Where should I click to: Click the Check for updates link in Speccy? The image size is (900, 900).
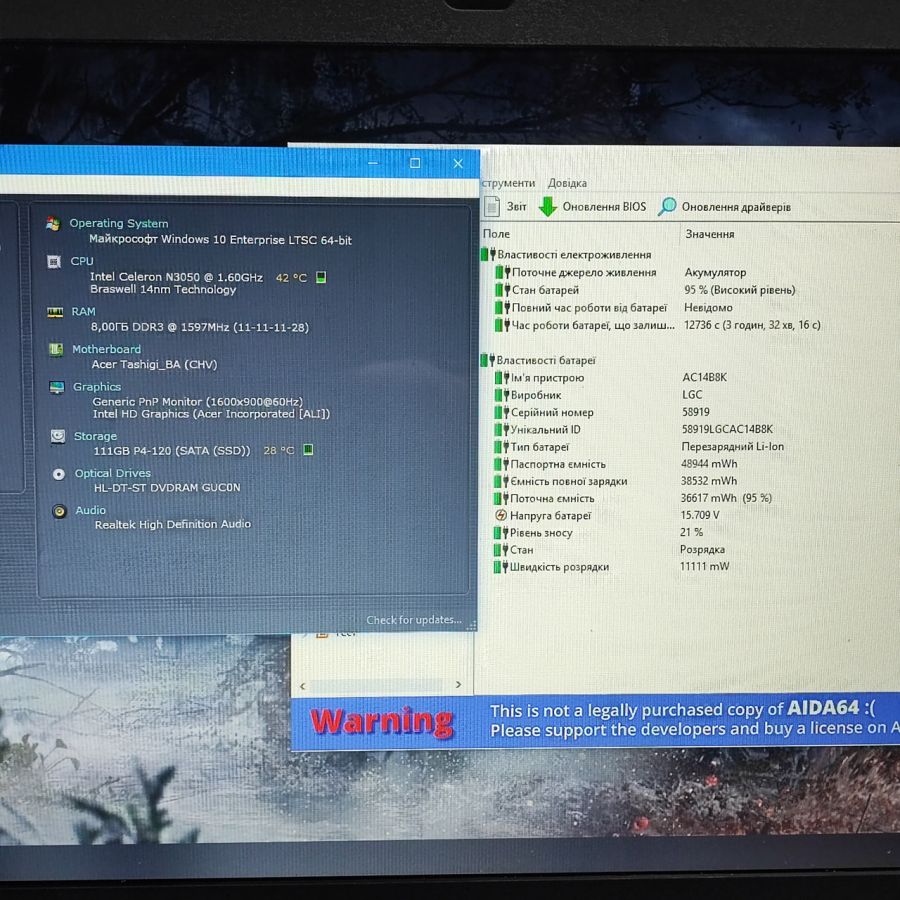(x=414, y=620)
